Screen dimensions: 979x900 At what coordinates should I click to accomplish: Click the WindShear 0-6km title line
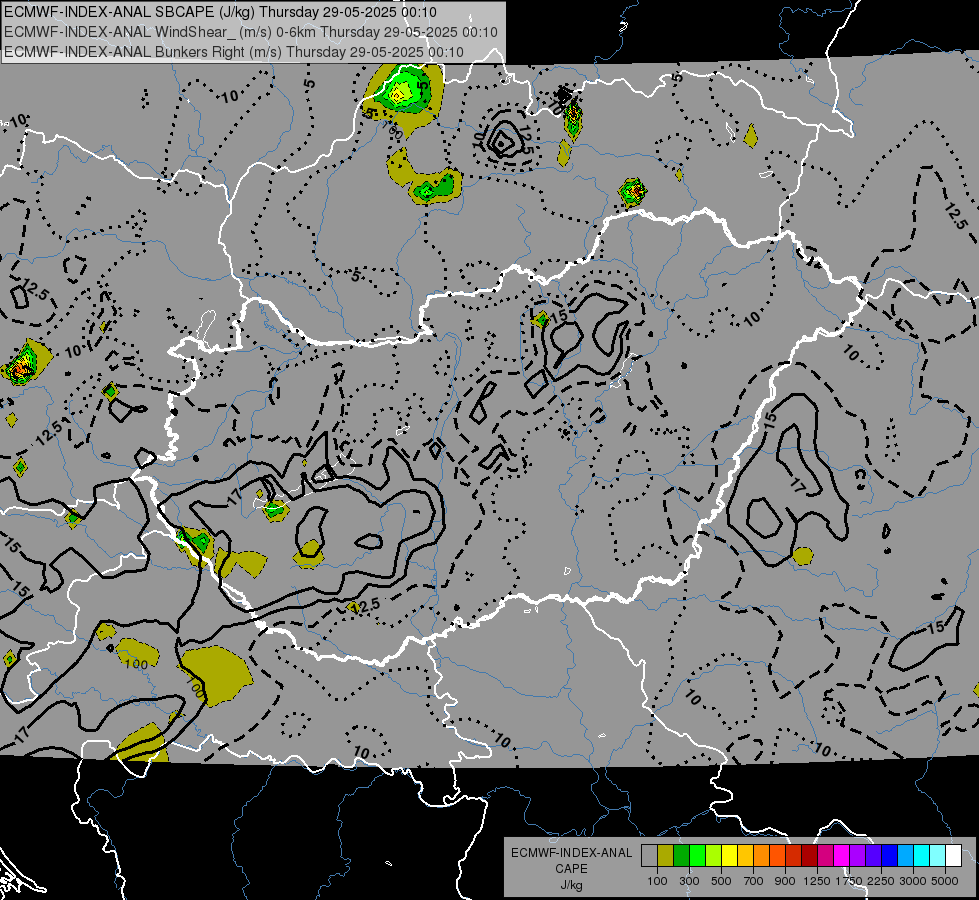(x=250, y=32)
